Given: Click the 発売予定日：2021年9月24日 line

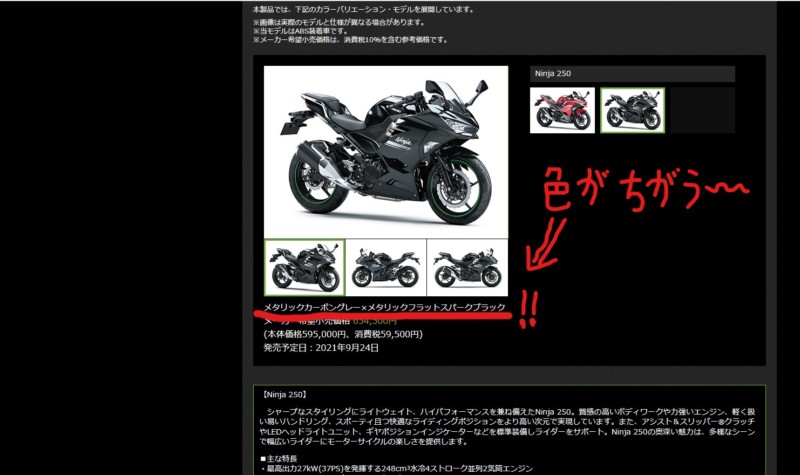Looking at the screenshot, I should pyautogui.click(x=321, y=348).
